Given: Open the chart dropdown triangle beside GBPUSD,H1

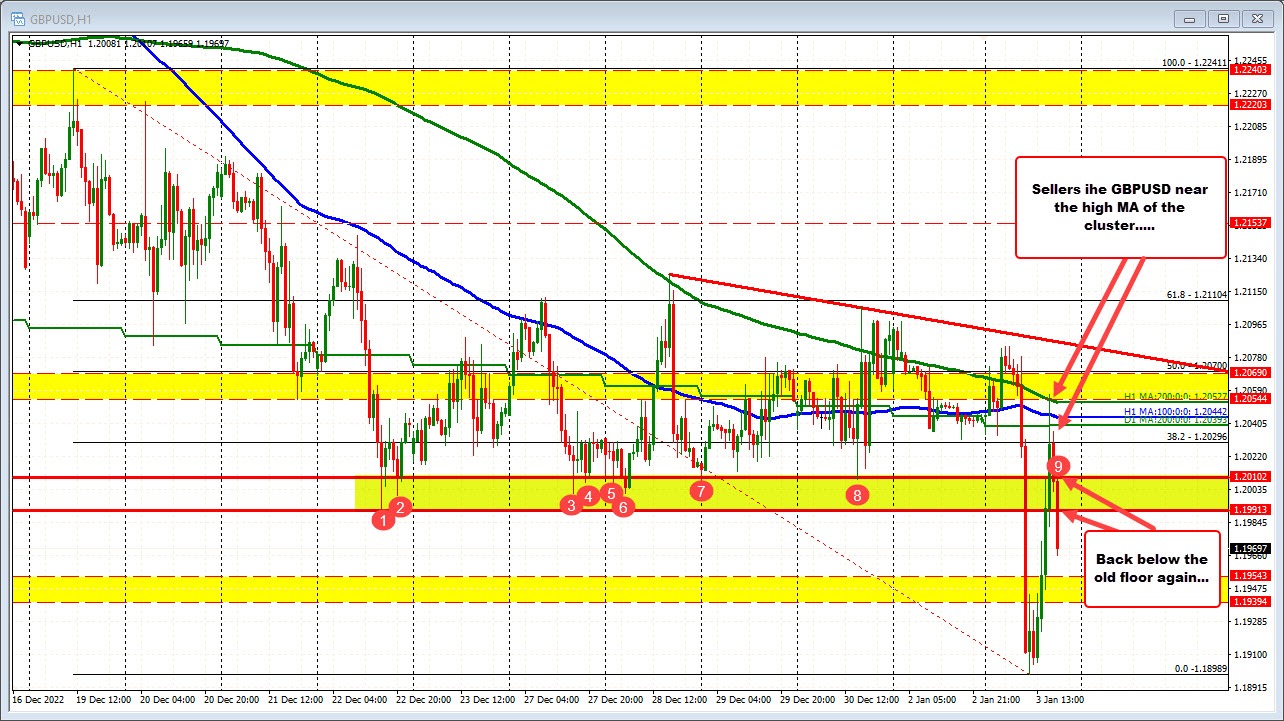Looking at the screenshot, I should [19, 43].
